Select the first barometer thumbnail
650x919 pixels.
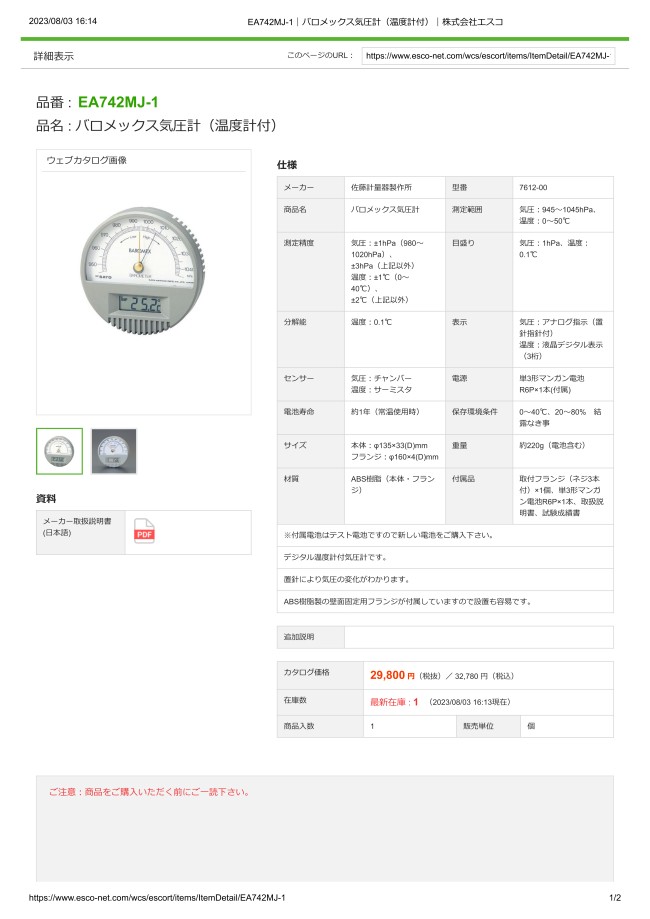point(60,451)
